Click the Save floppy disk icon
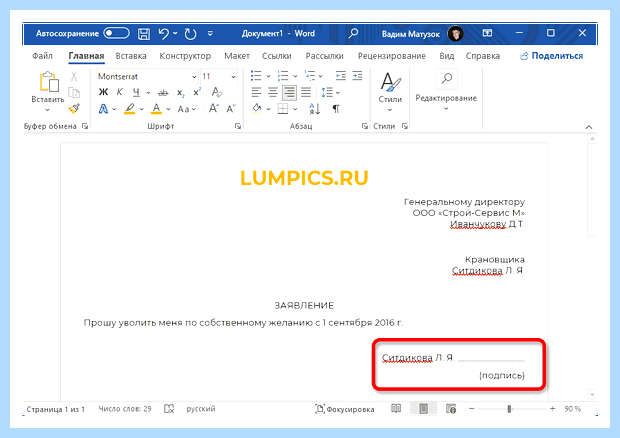Screen dimensions: 620x438 click(144, 34)
